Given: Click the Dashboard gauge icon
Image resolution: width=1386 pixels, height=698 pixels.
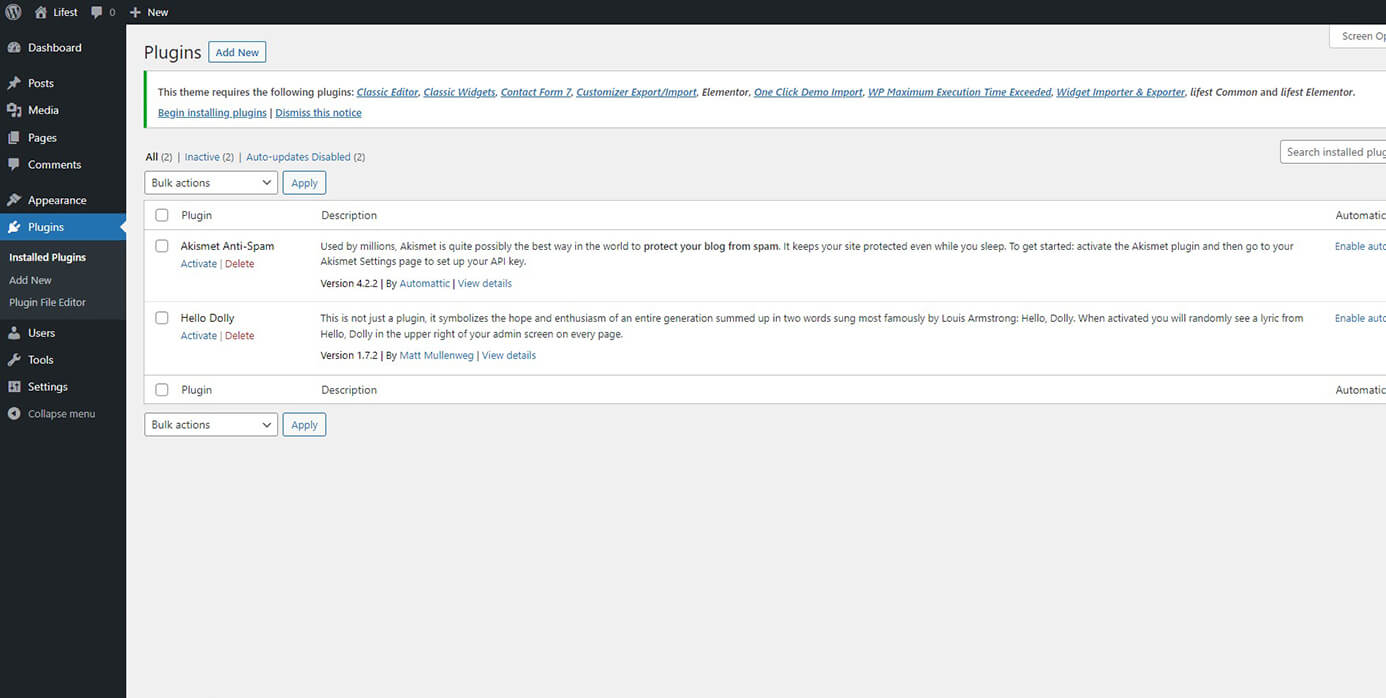Looking at the screenshot, I should point(14,48).
